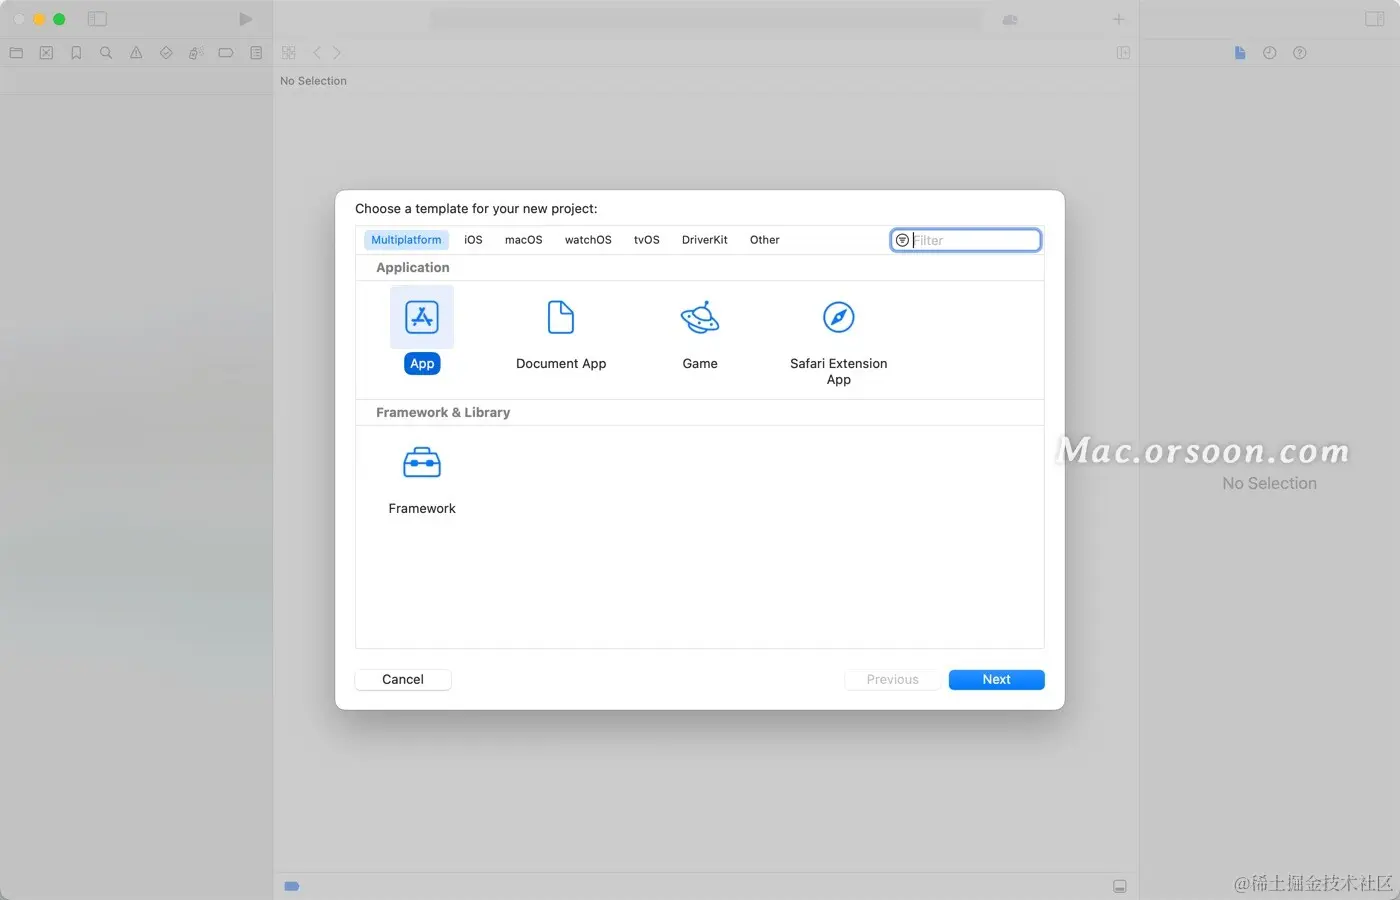1400x900 pixels.
Task: Open the Bookmark navigator
Action: [76, 53]
